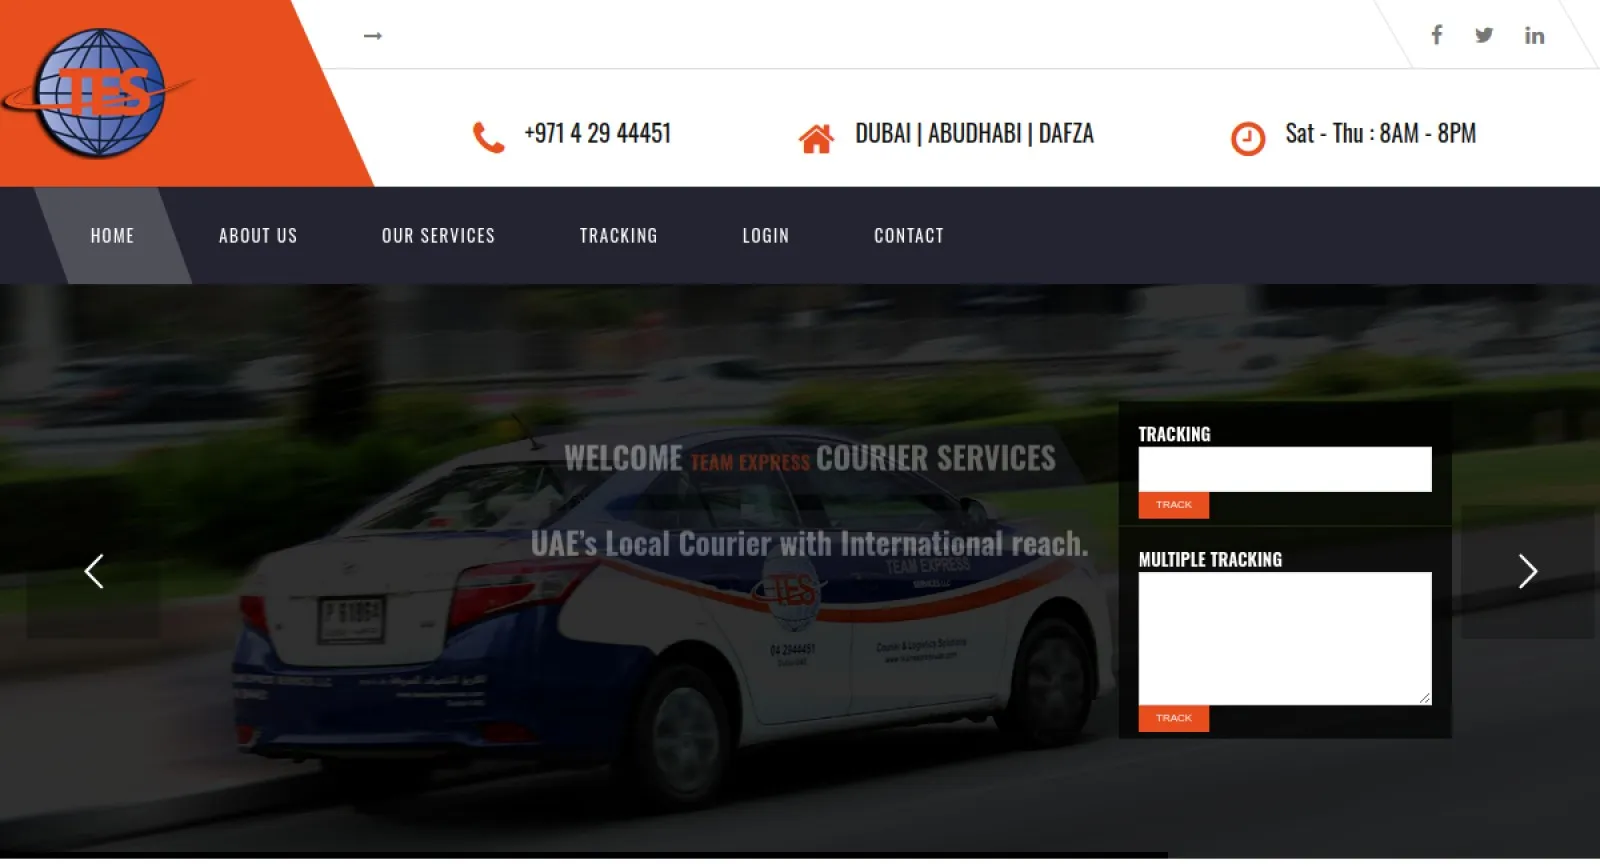Image resolution: width=1600 pixels, height=866 pixels.
Task: Go to the Contact page
Action: pyautogui.click(x=908, y=236)
